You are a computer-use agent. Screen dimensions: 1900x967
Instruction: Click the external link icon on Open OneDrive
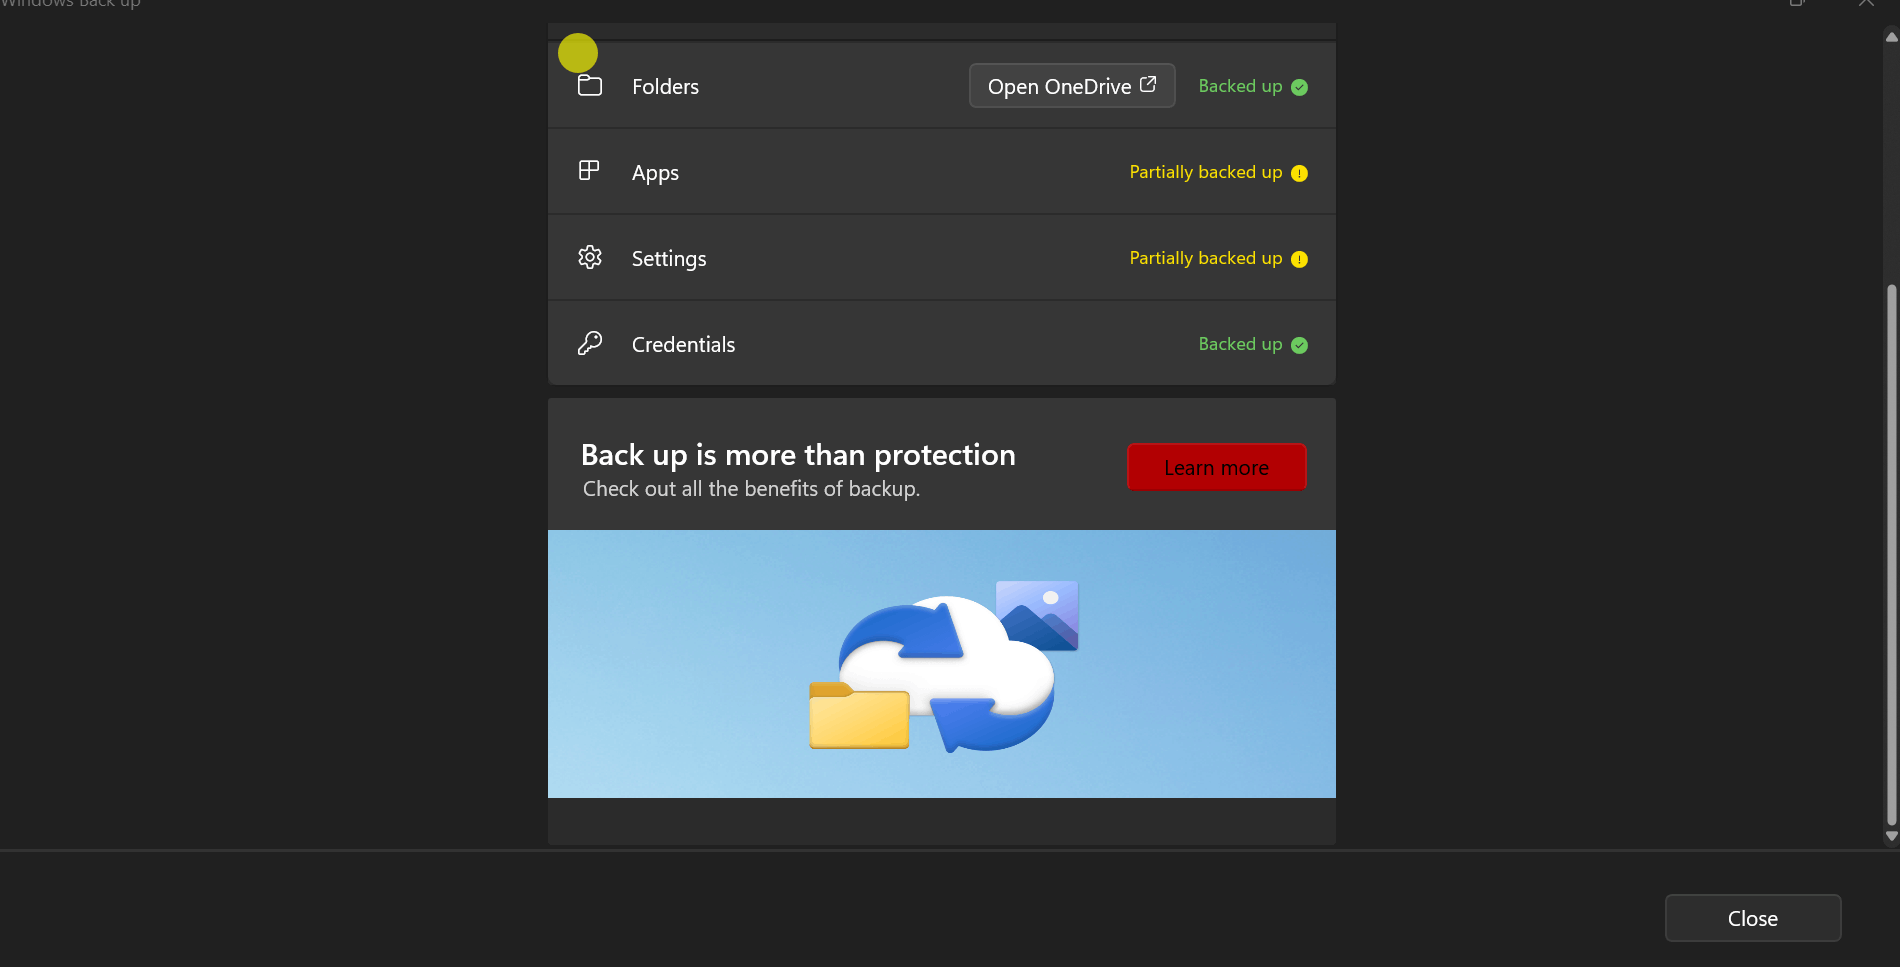1147,84
